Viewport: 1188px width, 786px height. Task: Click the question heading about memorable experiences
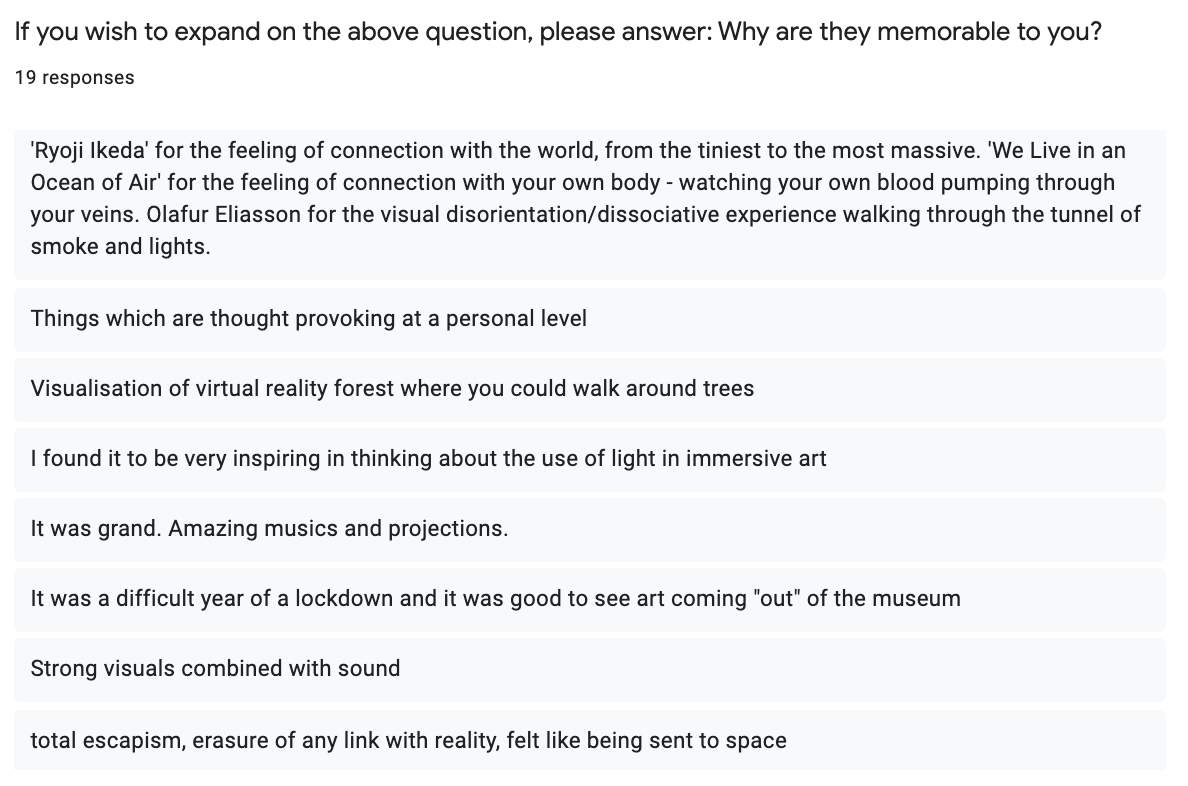pyautogui.click(x=558, y=31)
